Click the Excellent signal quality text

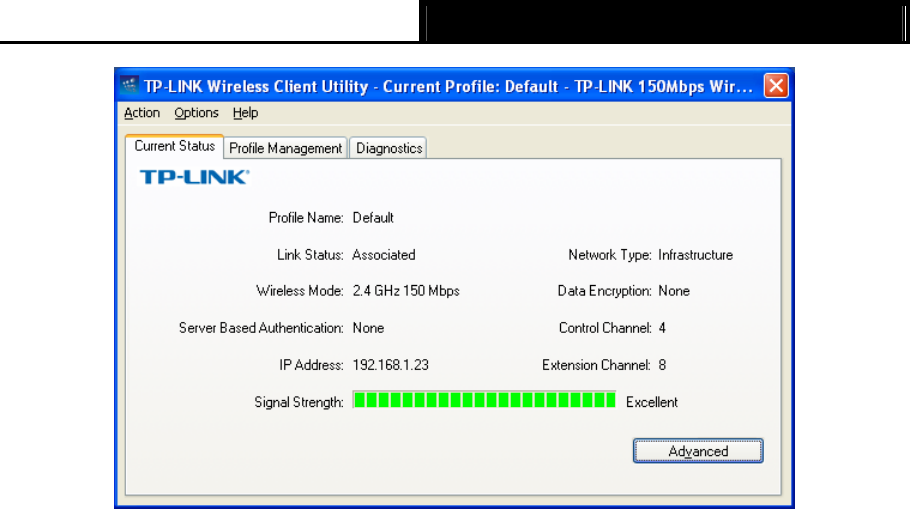coord(652,402)
